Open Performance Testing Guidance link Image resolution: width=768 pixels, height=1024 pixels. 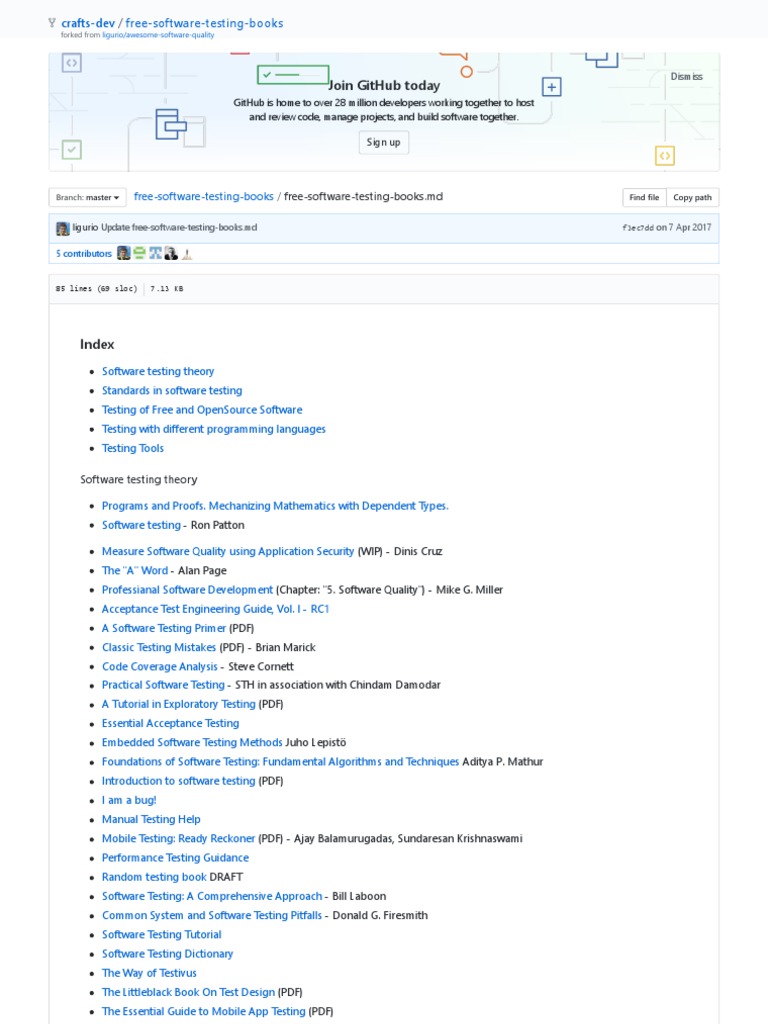coord(175,858)
